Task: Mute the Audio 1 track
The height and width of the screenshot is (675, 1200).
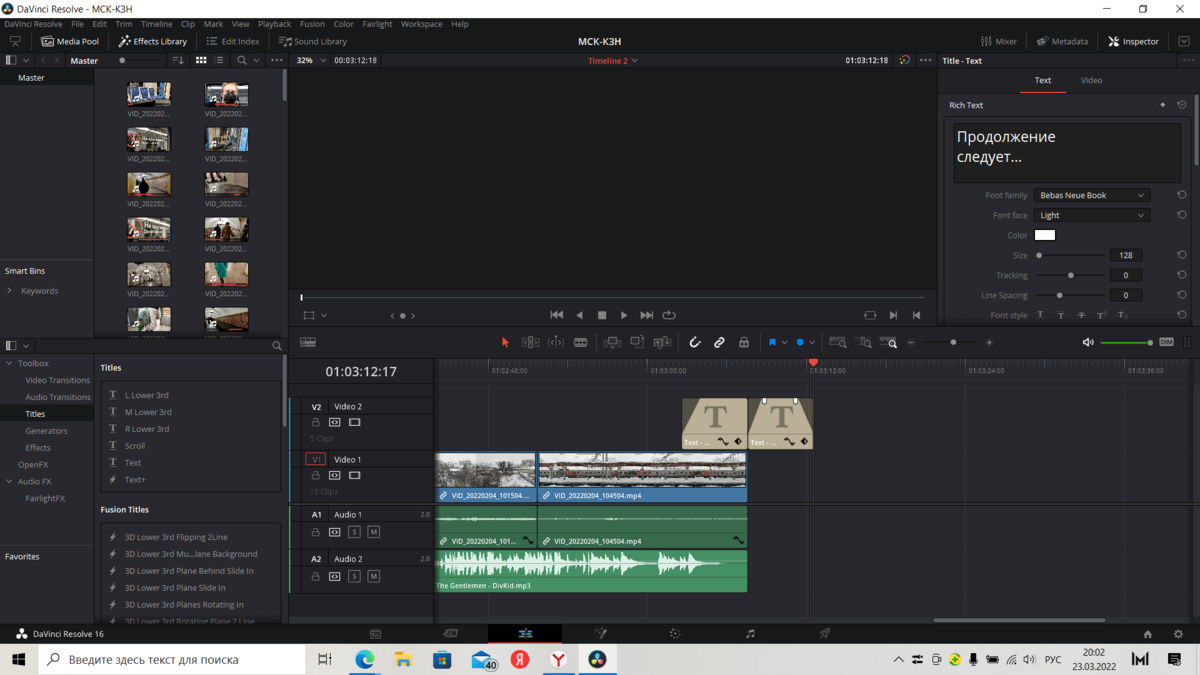Action: click(x=373, y=532)
